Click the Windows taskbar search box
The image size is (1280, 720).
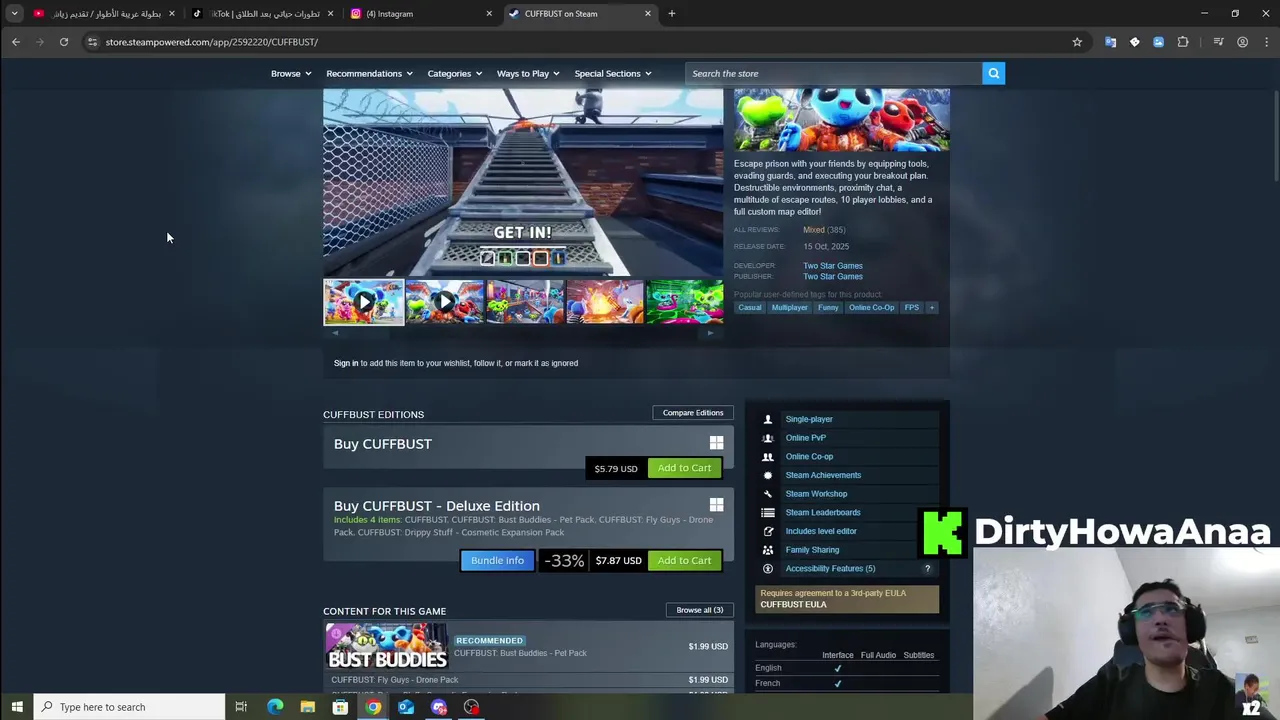point(130,707)
